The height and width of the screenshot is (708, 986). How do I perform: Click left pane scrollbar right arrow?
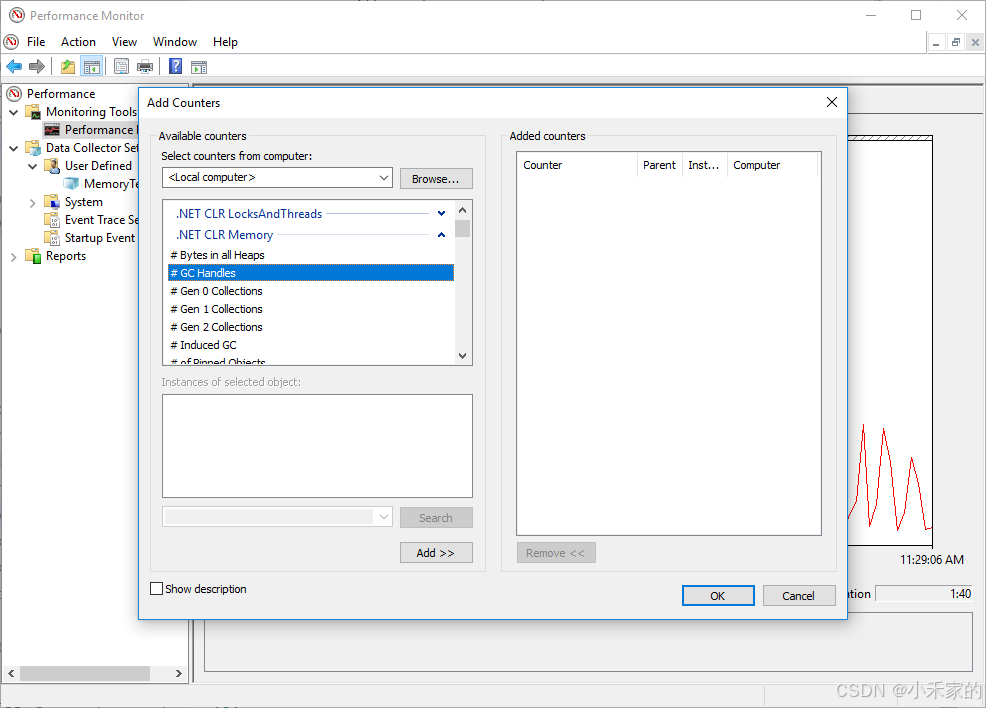point(179,673)
